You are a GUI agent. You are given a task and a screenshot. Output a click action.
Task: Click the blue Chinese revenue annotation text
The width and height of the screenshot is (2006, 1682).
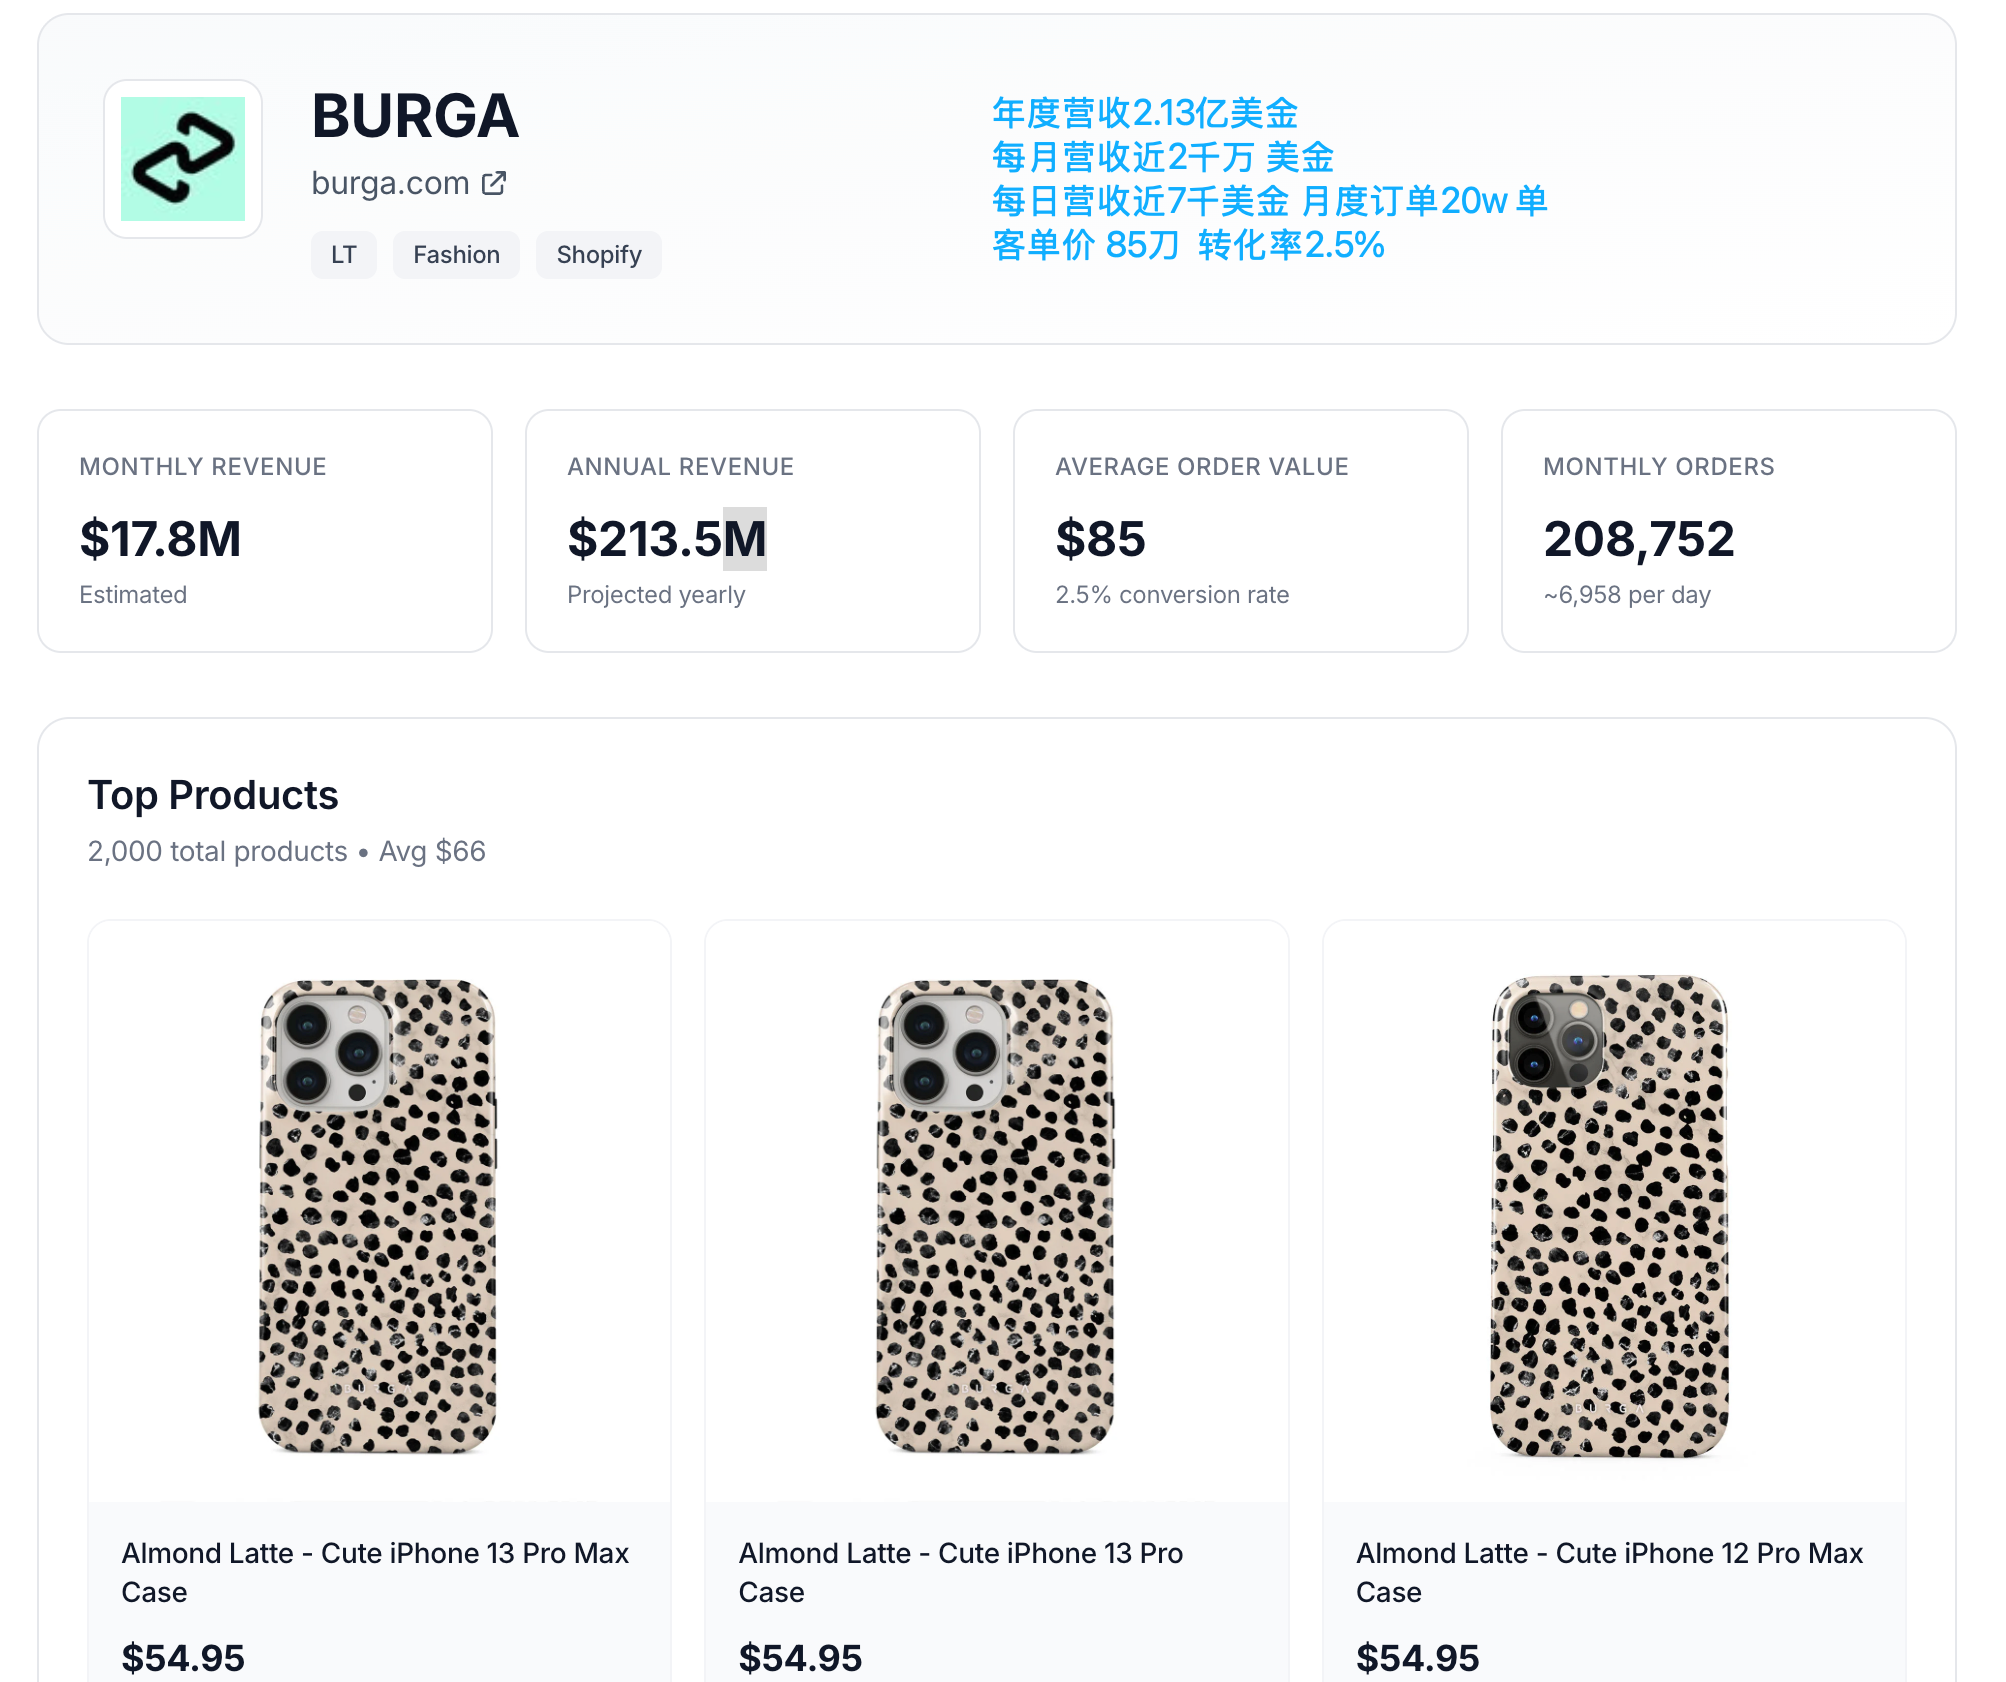(x=1269, y=179)
